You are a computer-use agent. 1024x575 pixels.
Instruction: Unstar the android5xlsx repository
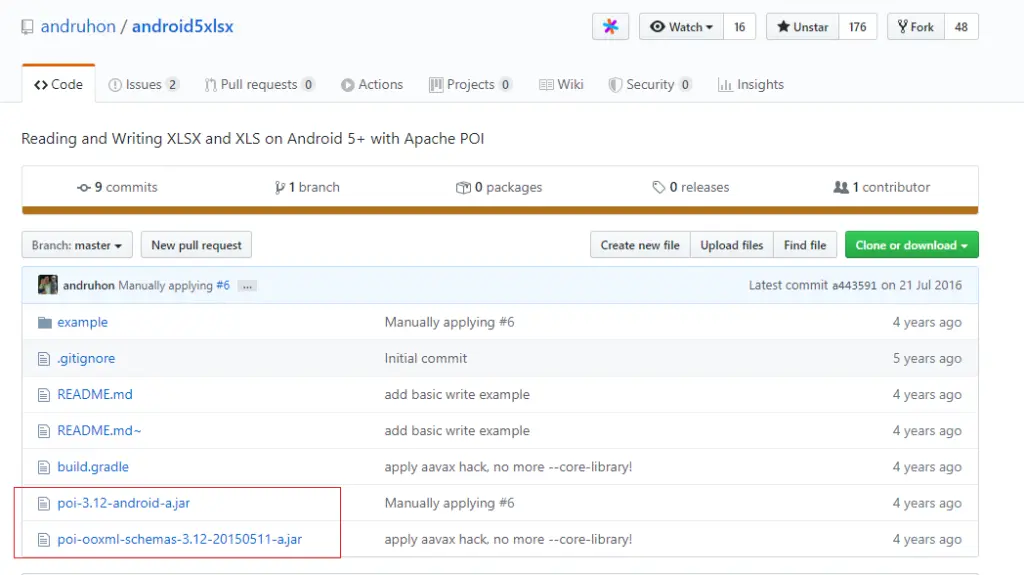[x=803, y=27]
